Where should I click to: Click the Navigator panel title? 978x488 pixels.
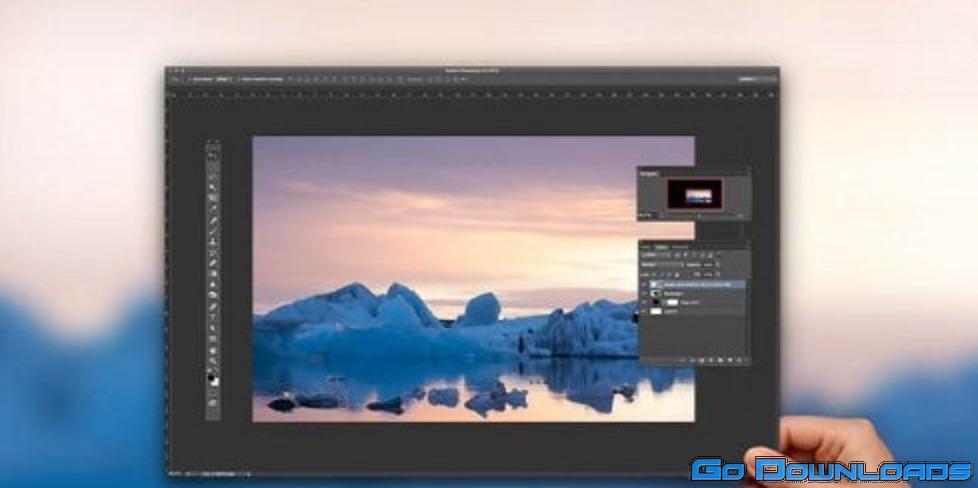tap(647, 173)
